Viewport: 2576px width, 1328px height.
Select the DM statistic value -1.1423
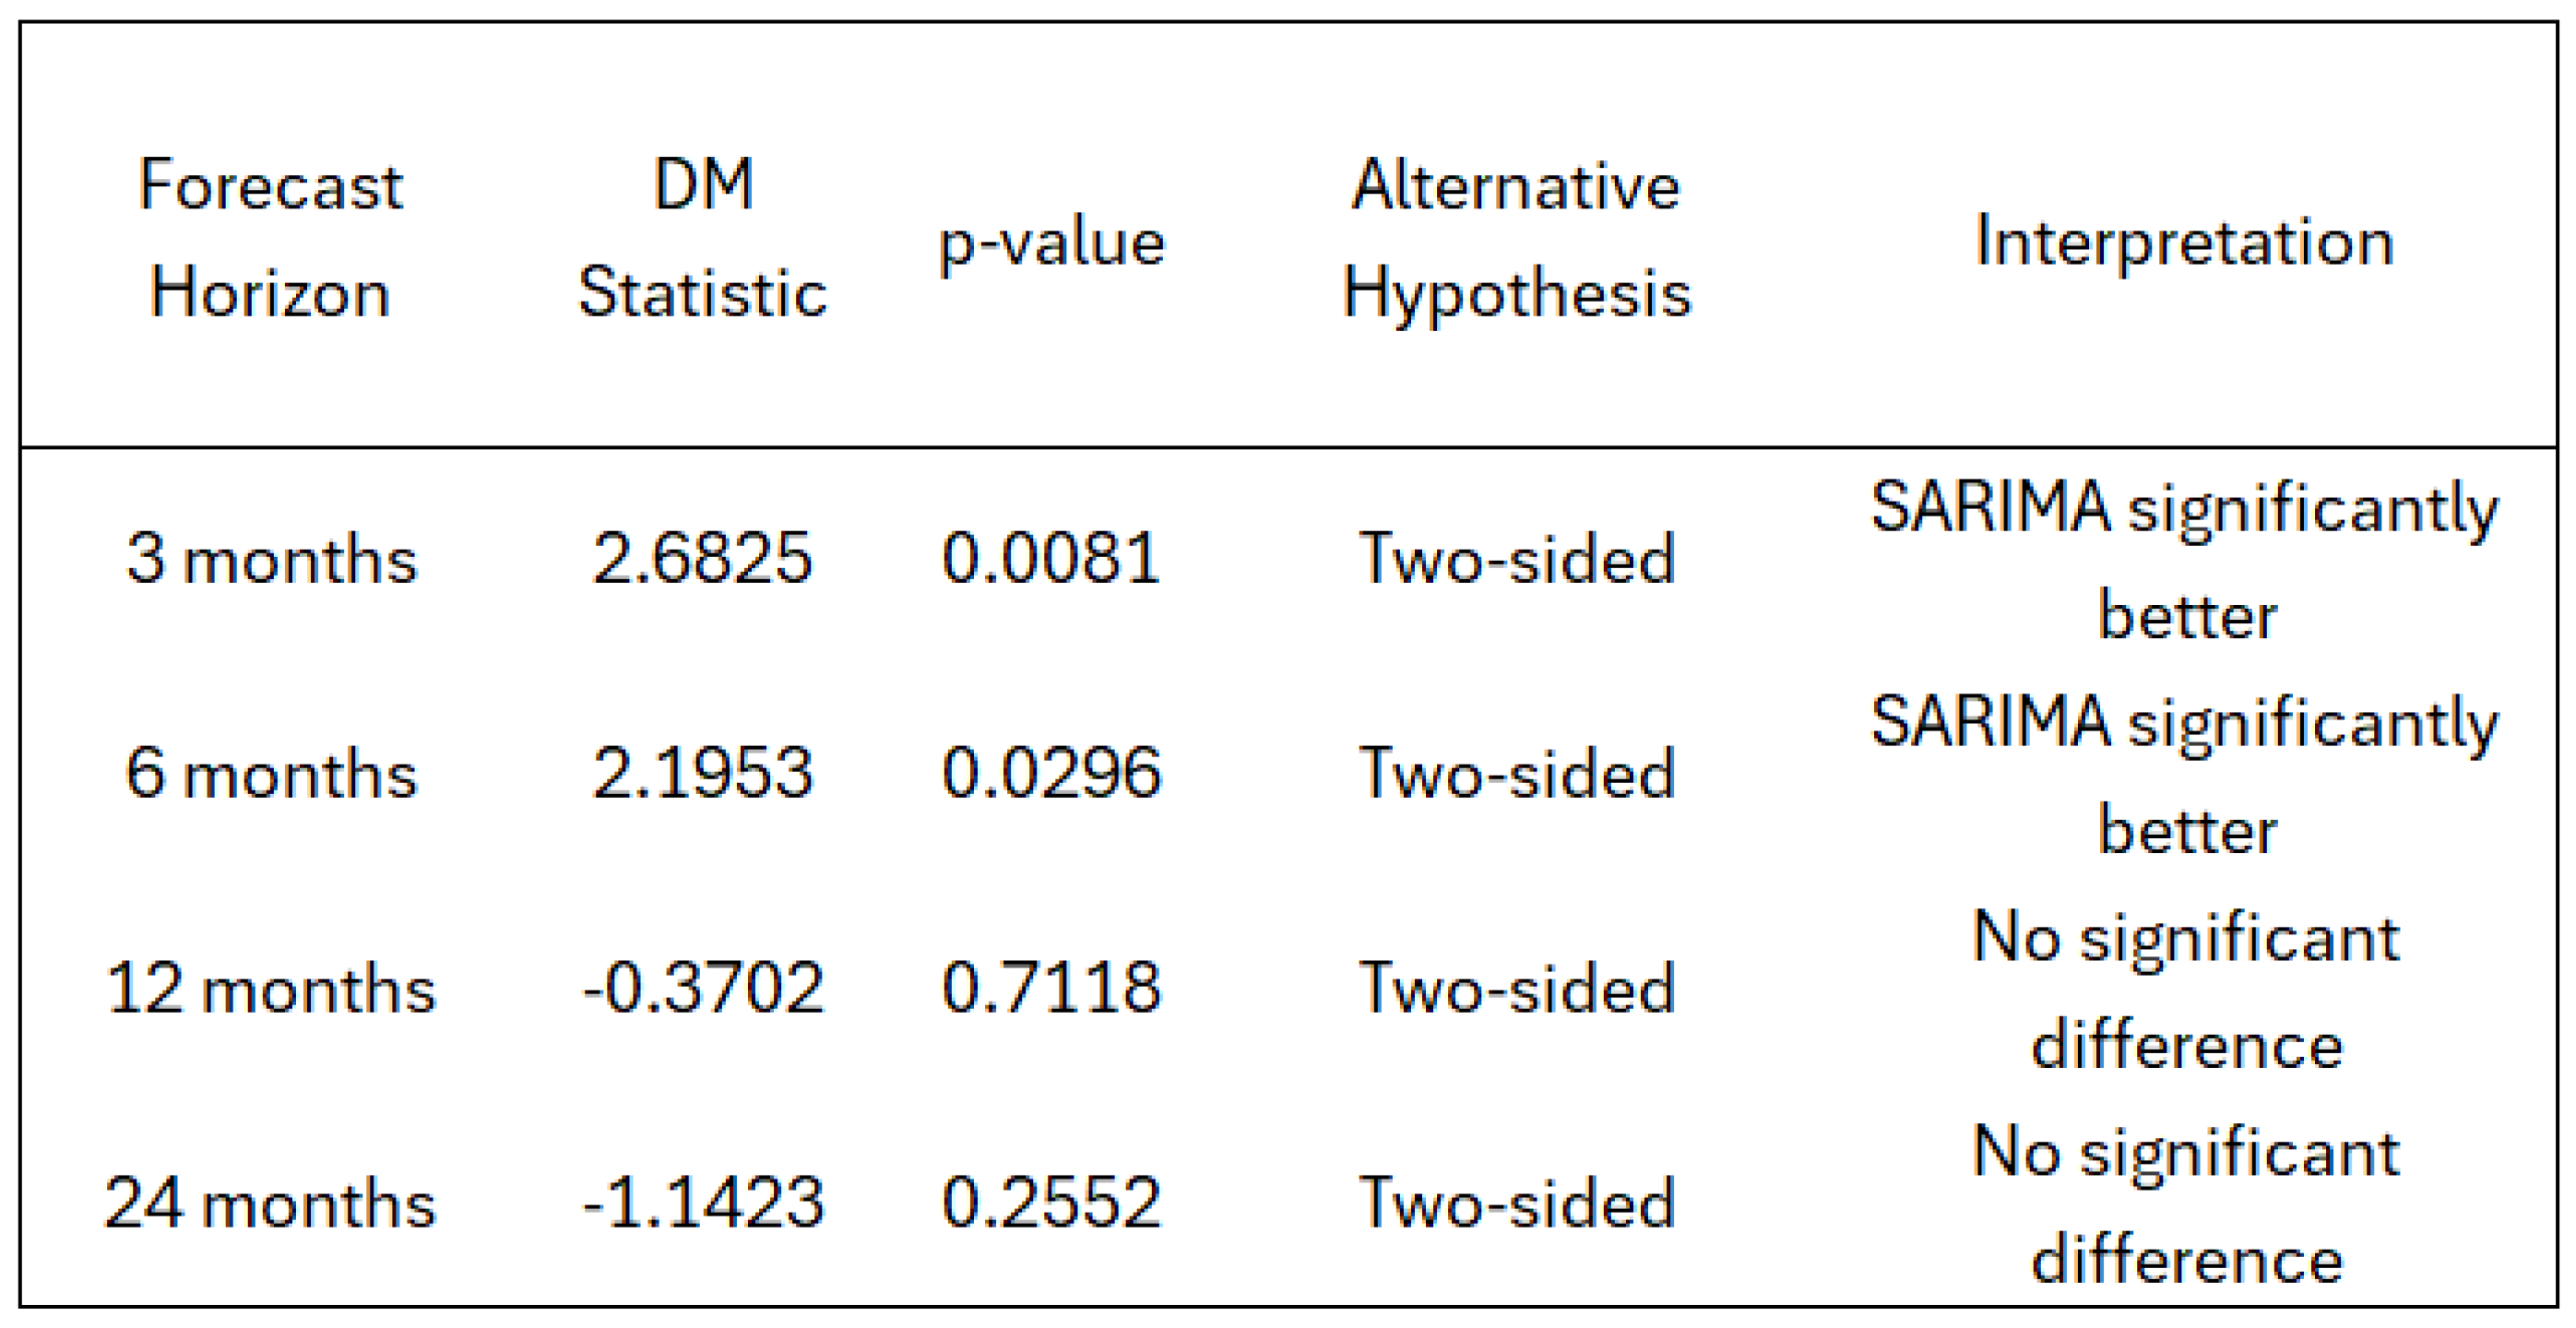point(702,1202)
